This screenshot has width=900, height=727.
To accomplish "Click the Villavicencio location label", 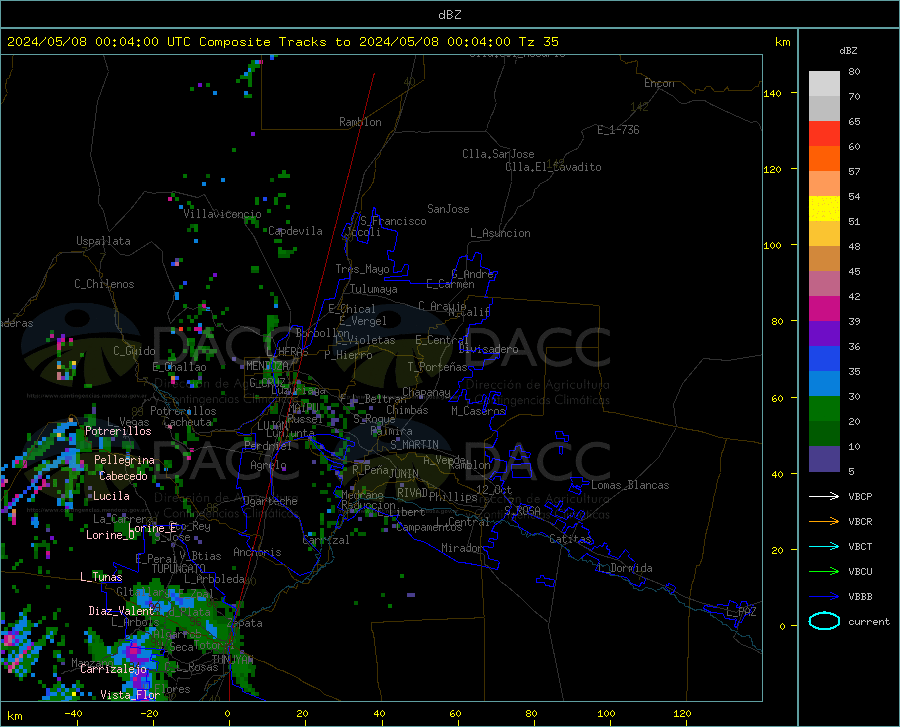I will (x=222, y=214).
